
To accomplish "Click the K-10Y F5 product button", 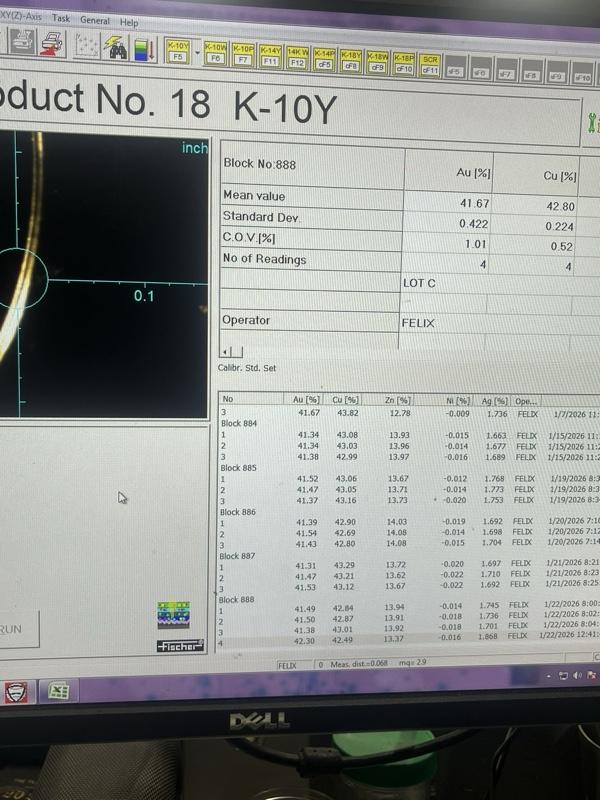I will coord(178,51).
